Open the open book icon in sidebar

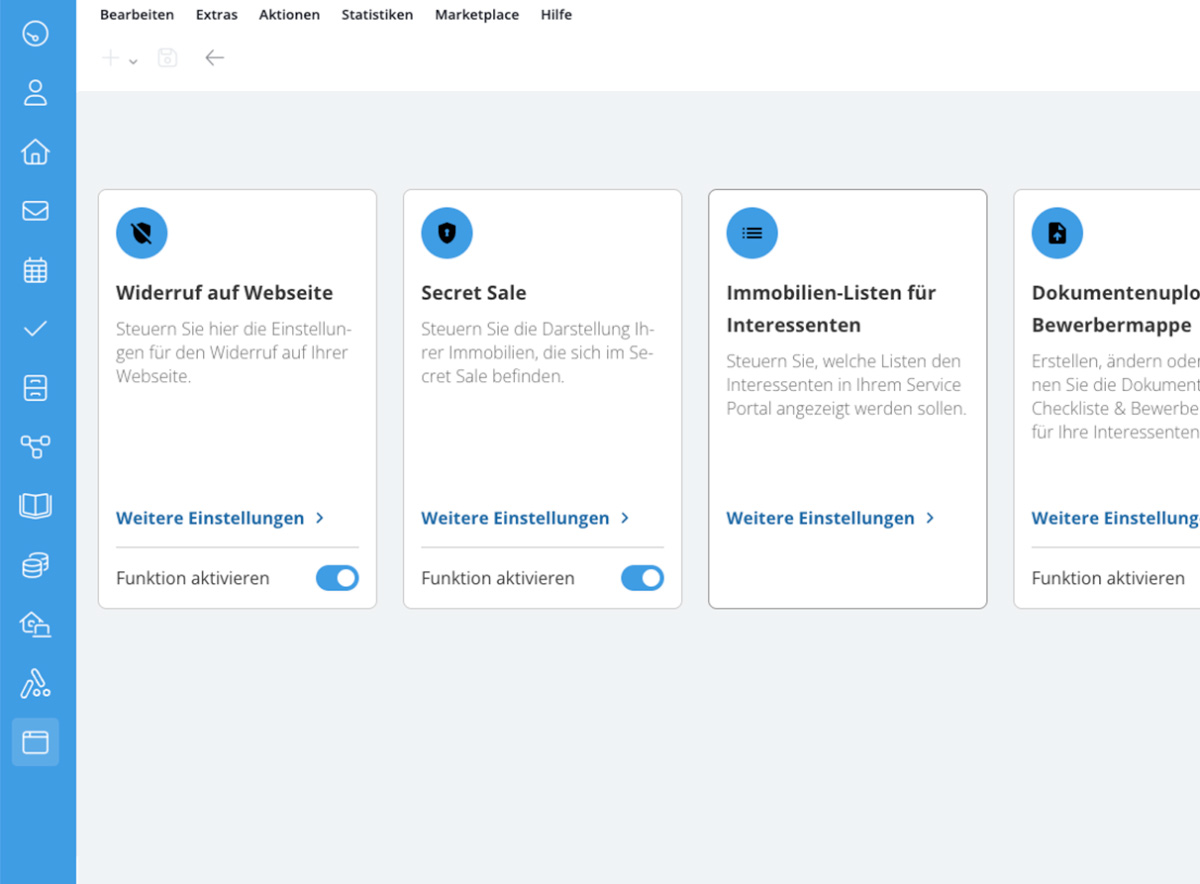point(35,506)
